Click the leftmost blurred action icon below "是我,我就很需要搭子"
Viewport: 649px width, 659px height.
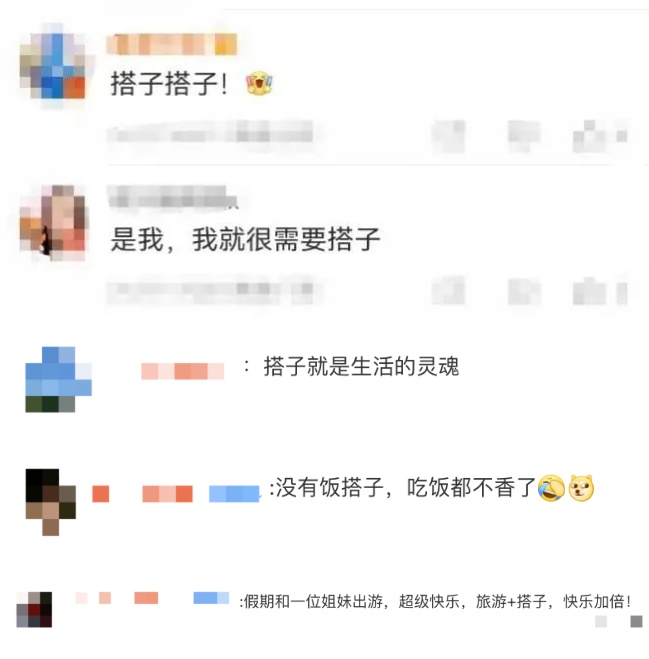[448, 291]
